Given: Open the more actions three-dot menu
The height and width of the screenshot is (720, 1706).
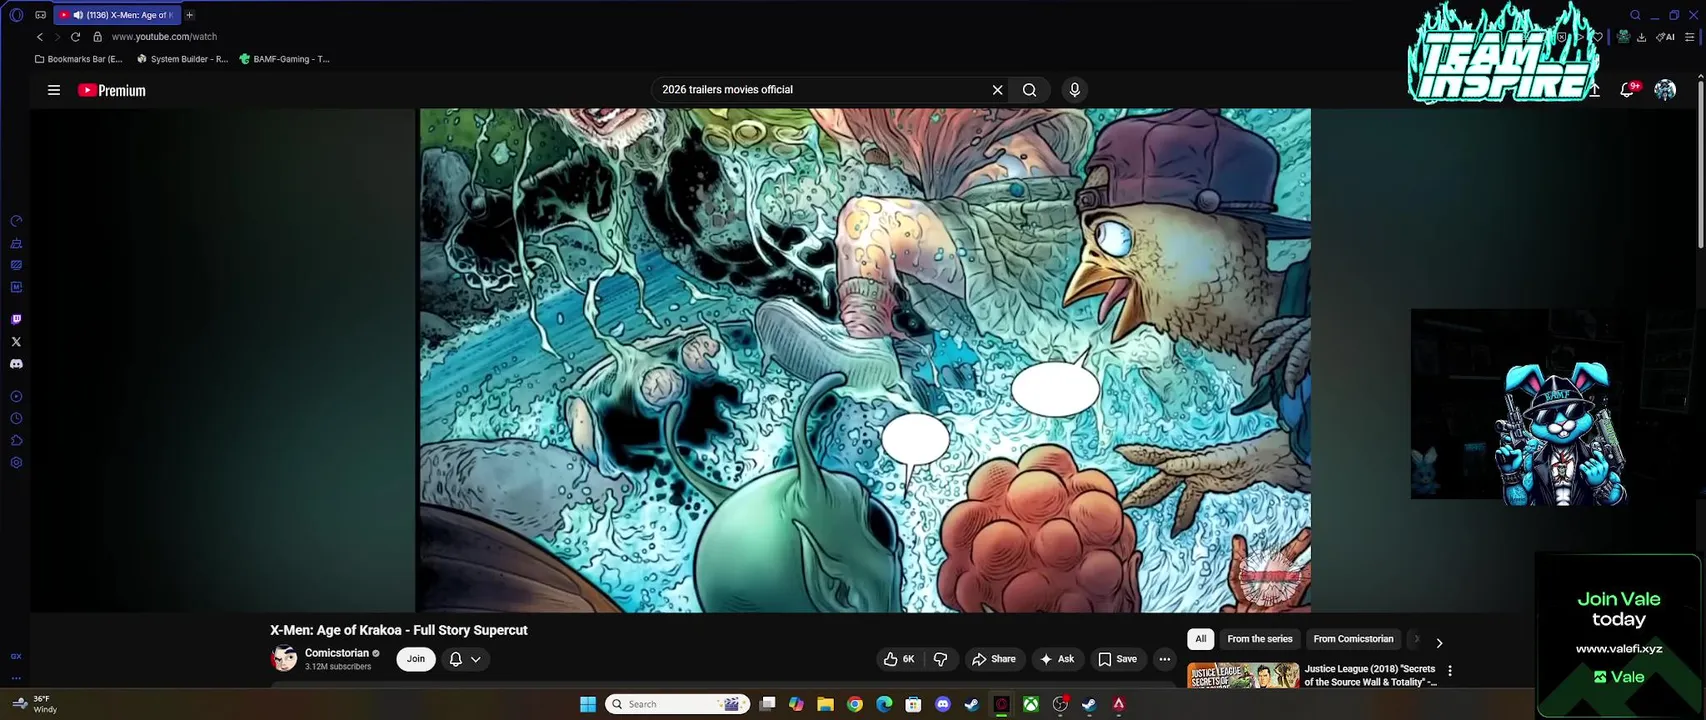Looking at the screenshot, I should point(1164,659).
